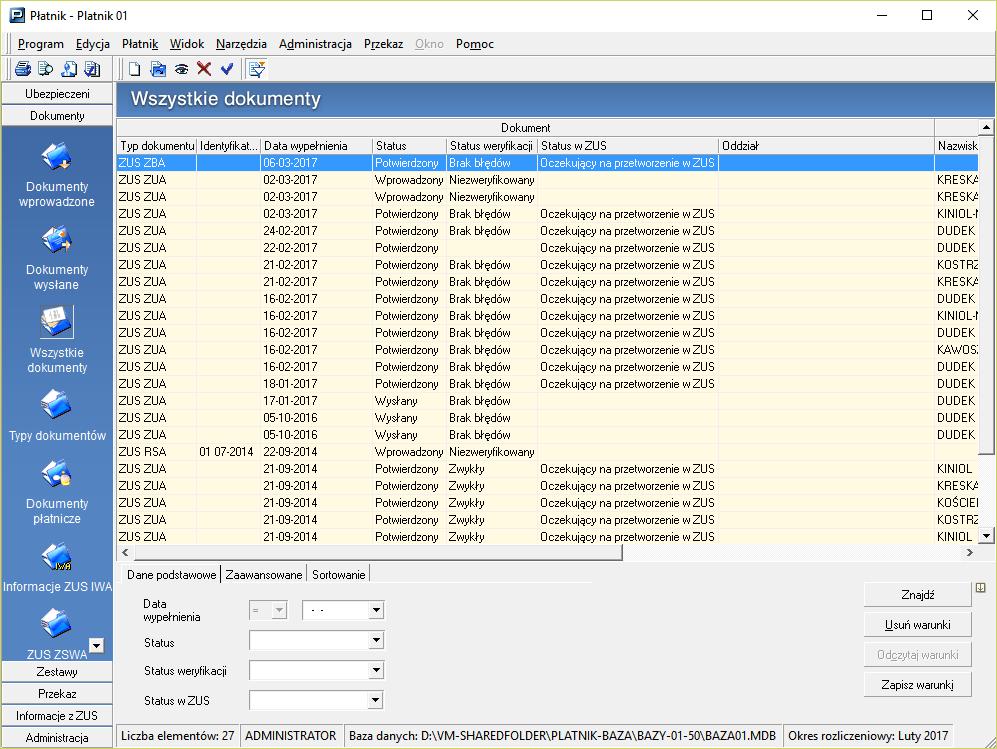This screenshot has height=749, width=997.
Task: Sort by the Typ dokumentu column header
Action: pyautogui.click(x=157, y=146)
